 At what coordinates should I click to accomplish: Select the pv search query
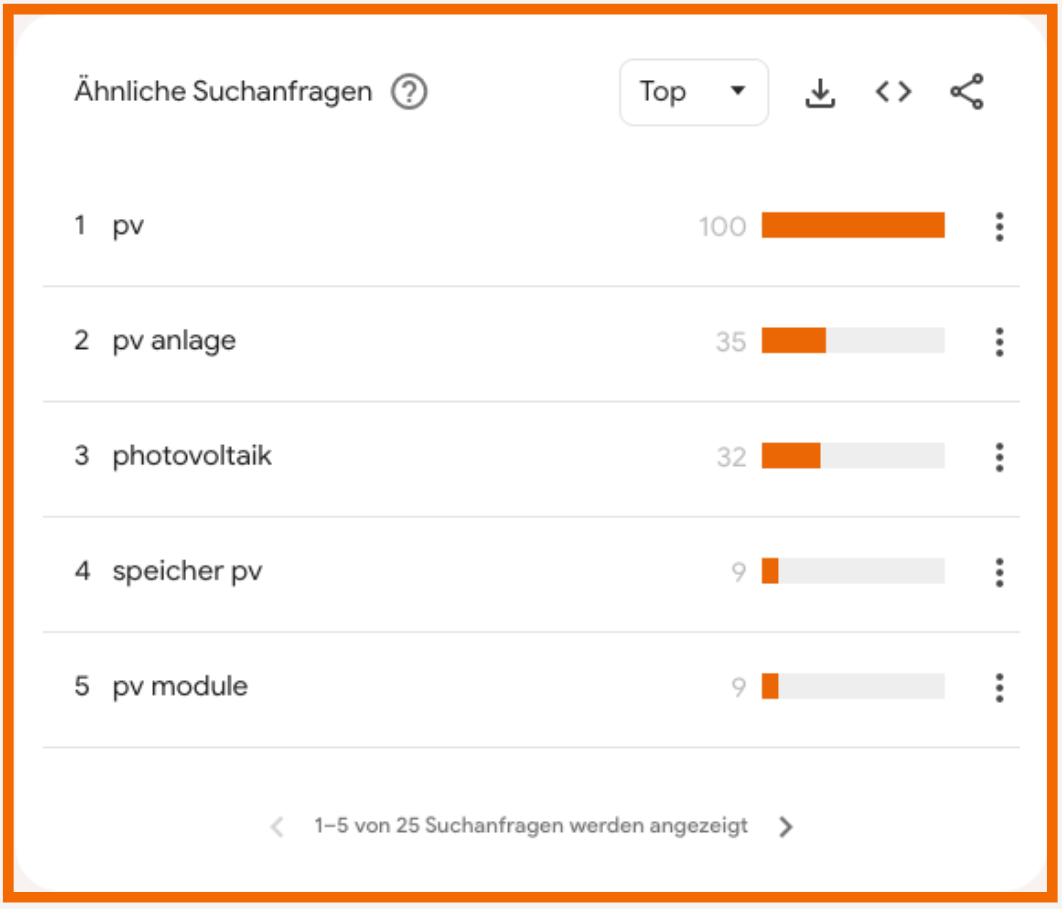(128, 226)
